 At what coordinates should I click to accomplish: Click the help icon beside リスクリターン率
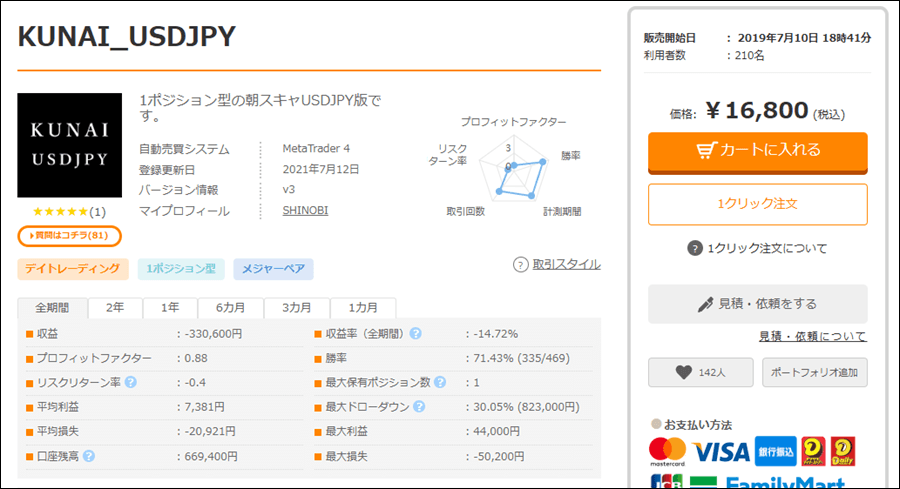pyautogui.click(x=130, y=382)
